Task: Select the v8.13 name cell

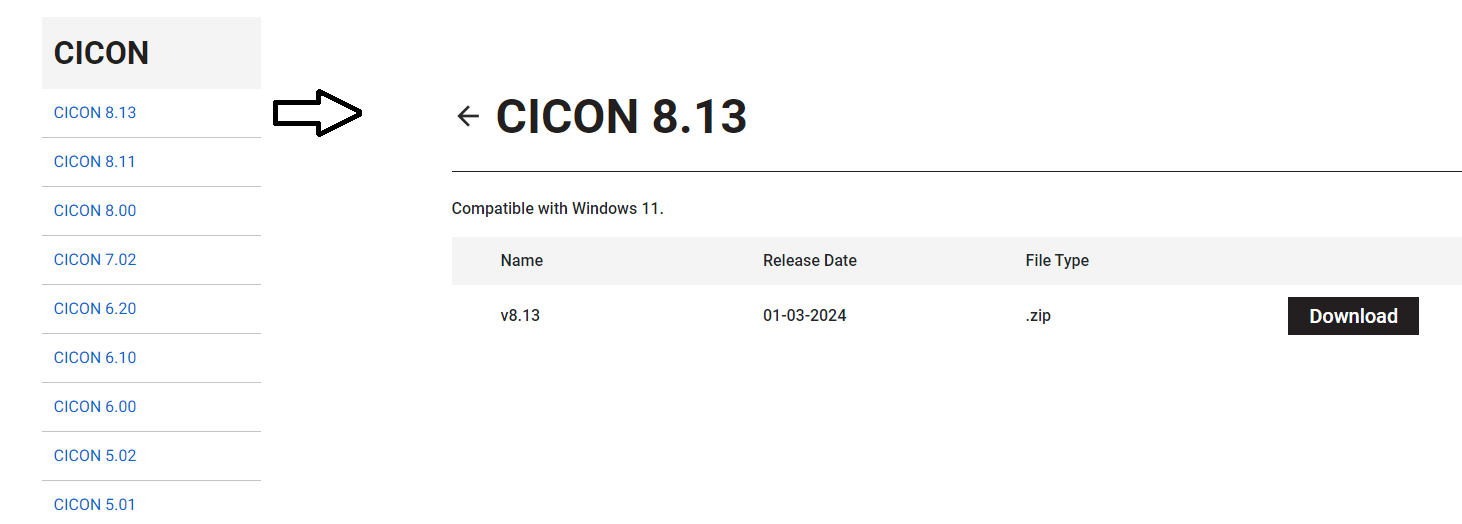Action: pos(520,316)
